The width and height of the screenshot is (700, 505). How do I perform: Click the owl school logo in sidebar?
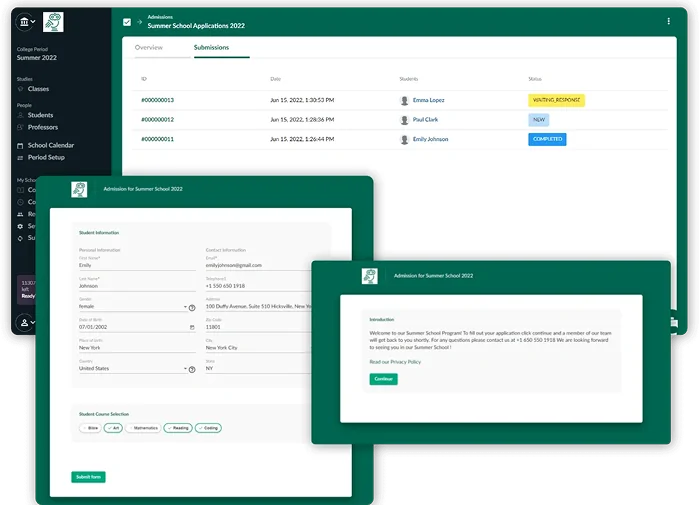(53, 22)
